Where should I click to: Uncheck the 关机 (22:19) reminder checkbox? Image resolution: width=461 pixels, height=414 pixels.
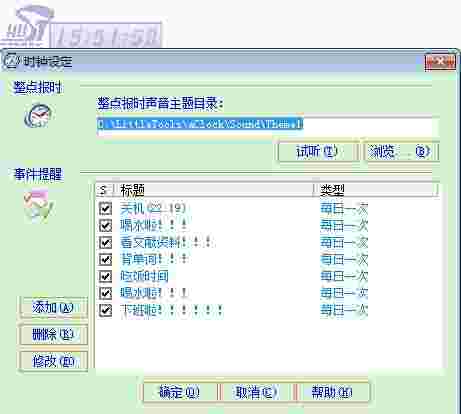(x=105, y=209)
